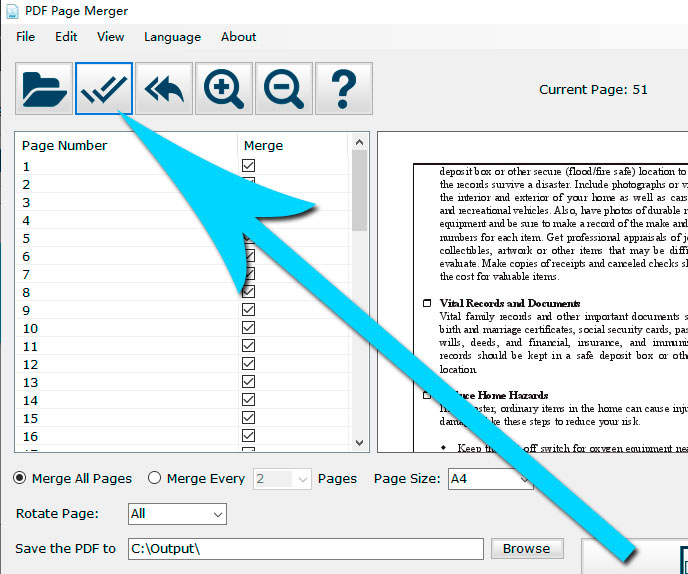
Task: Click the double checkmark select-all icon
Action: pos(104,89)
